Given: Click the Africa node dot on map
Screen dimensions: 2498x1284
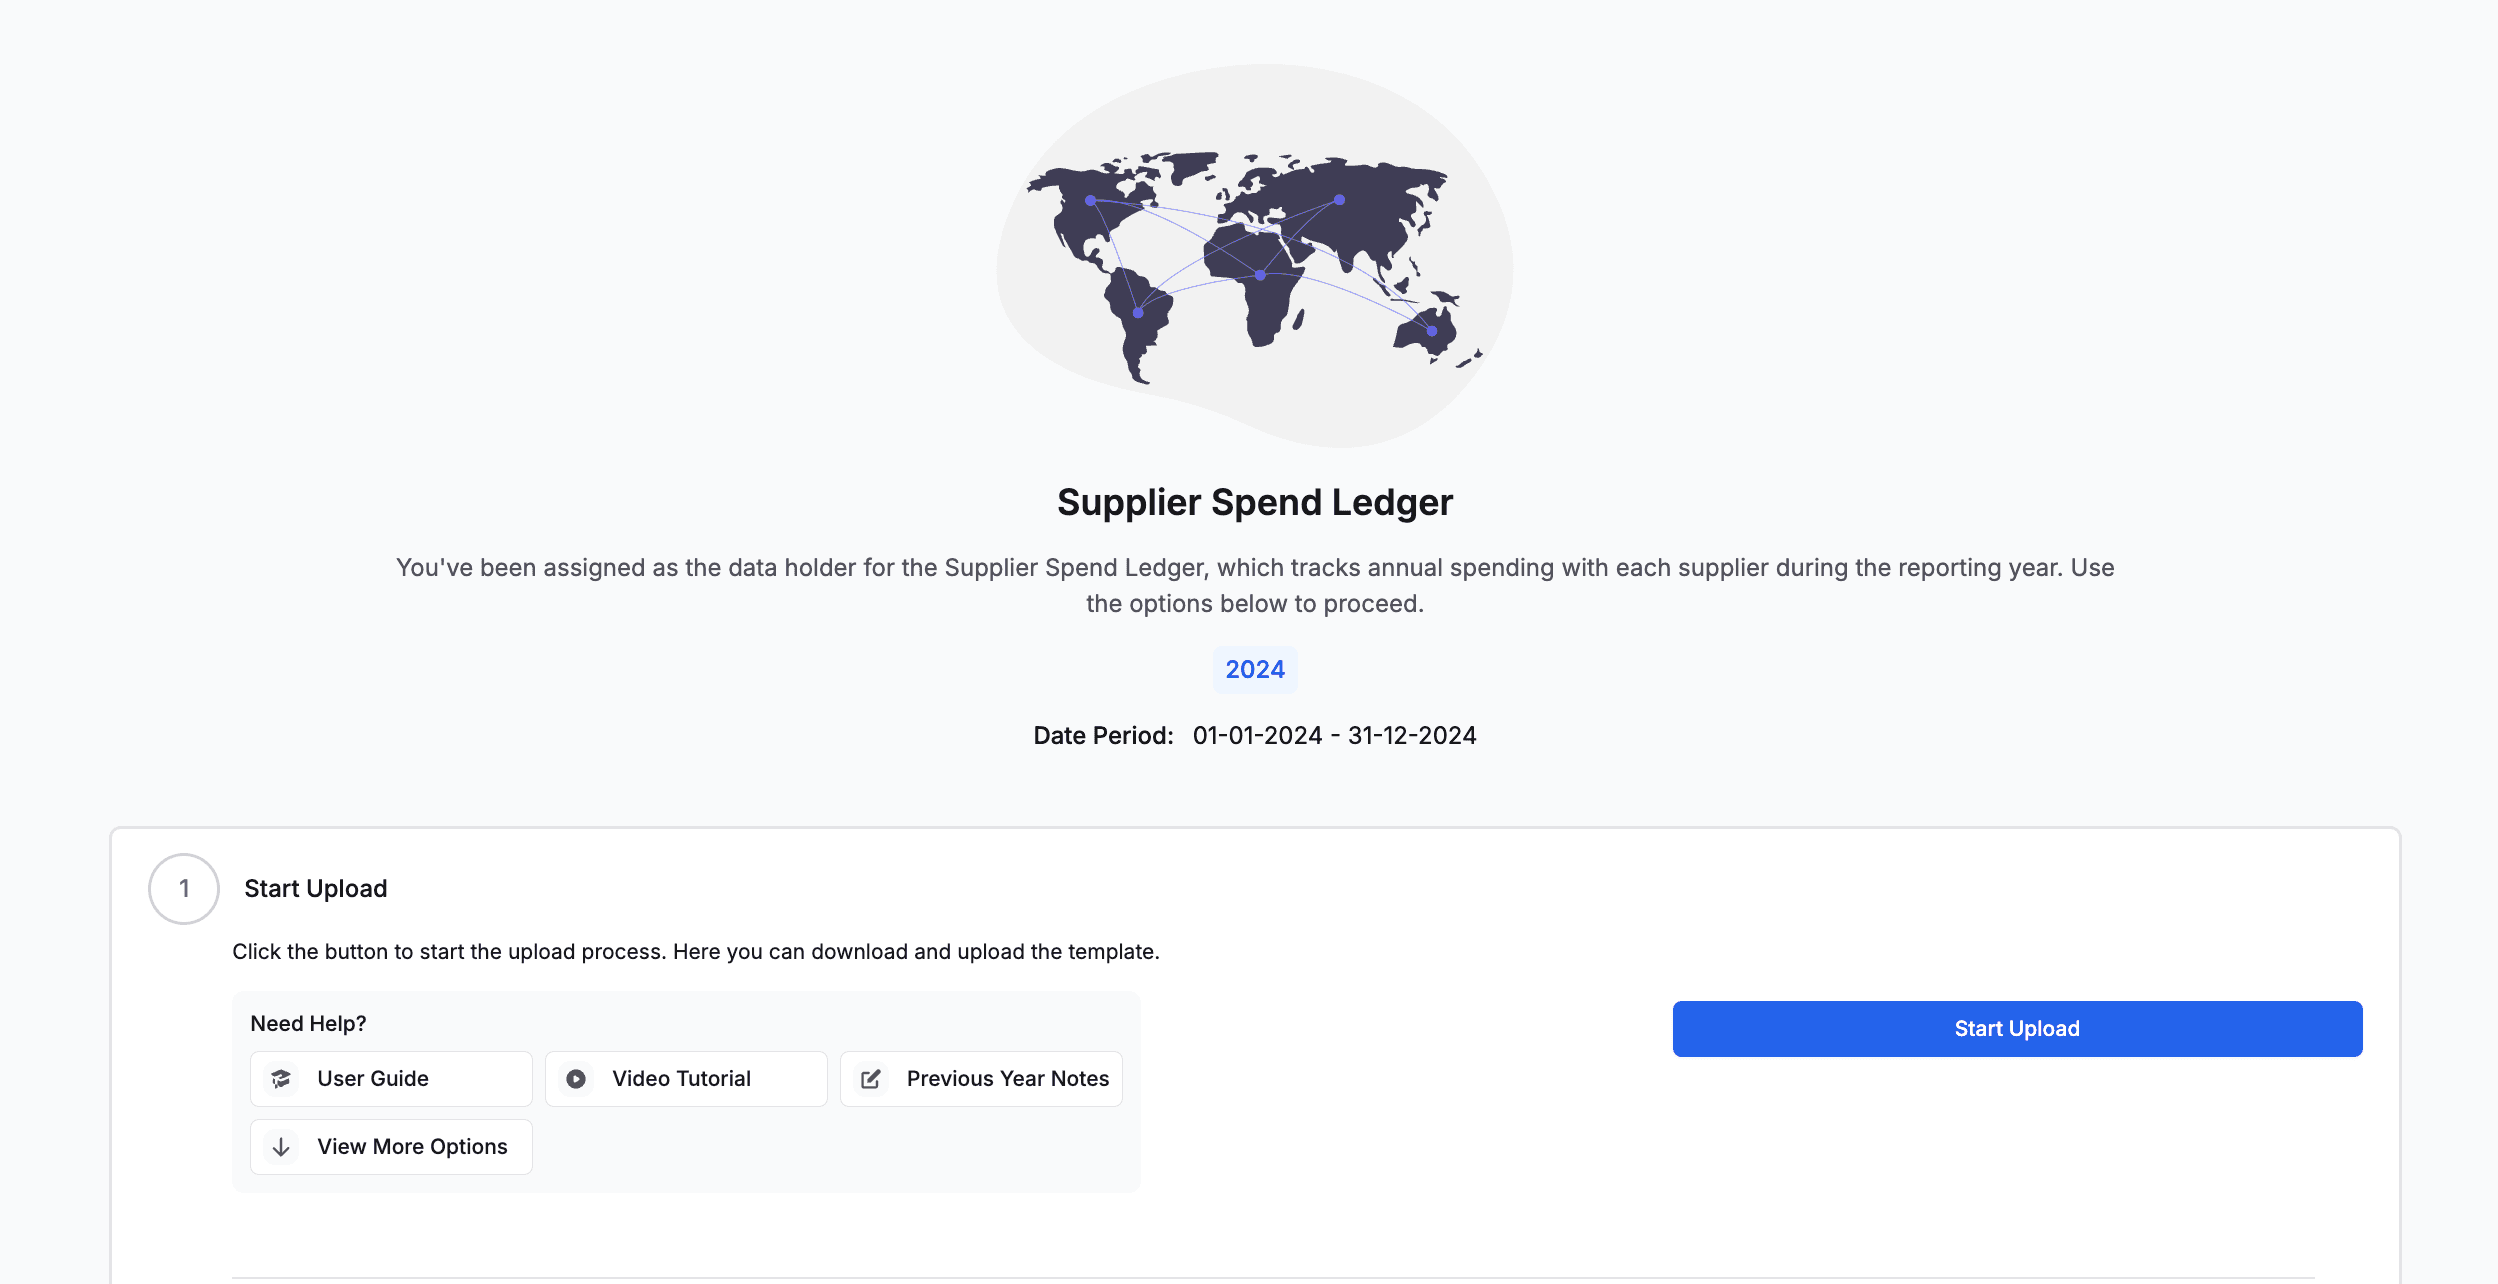Looking at the screenshot, I should [x=1260, y=275].
